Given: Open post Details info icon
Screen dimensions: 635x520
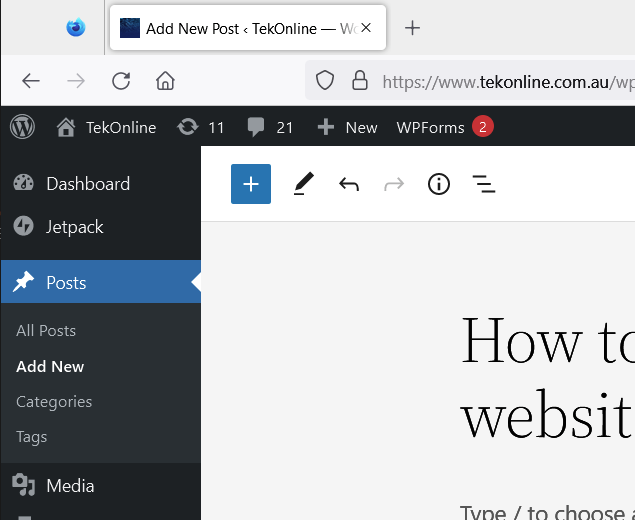Looking at the screenshot, I should point(438,184).
